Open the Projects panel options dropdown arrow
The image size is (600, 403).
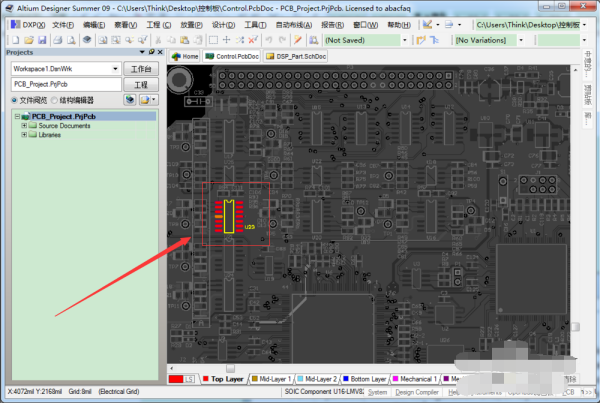pos(142,52)
